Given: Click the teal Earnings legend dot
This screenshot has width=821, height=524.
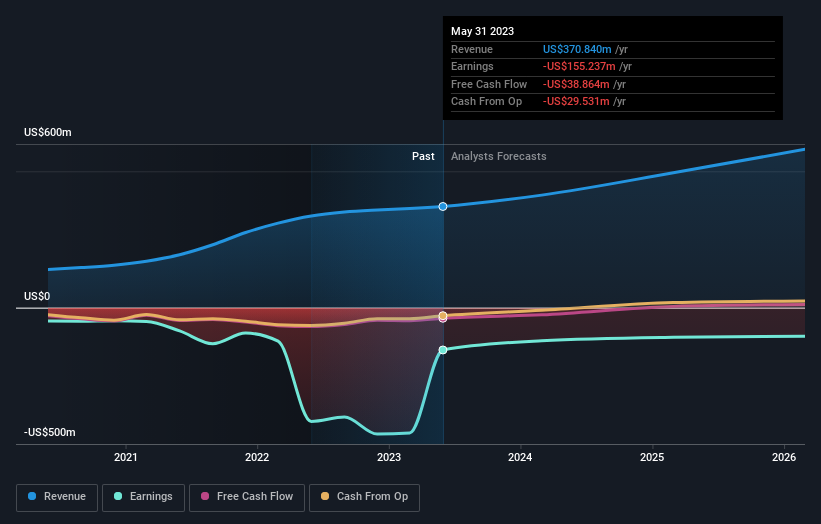Looking at the screenshot, I should 118,496.
